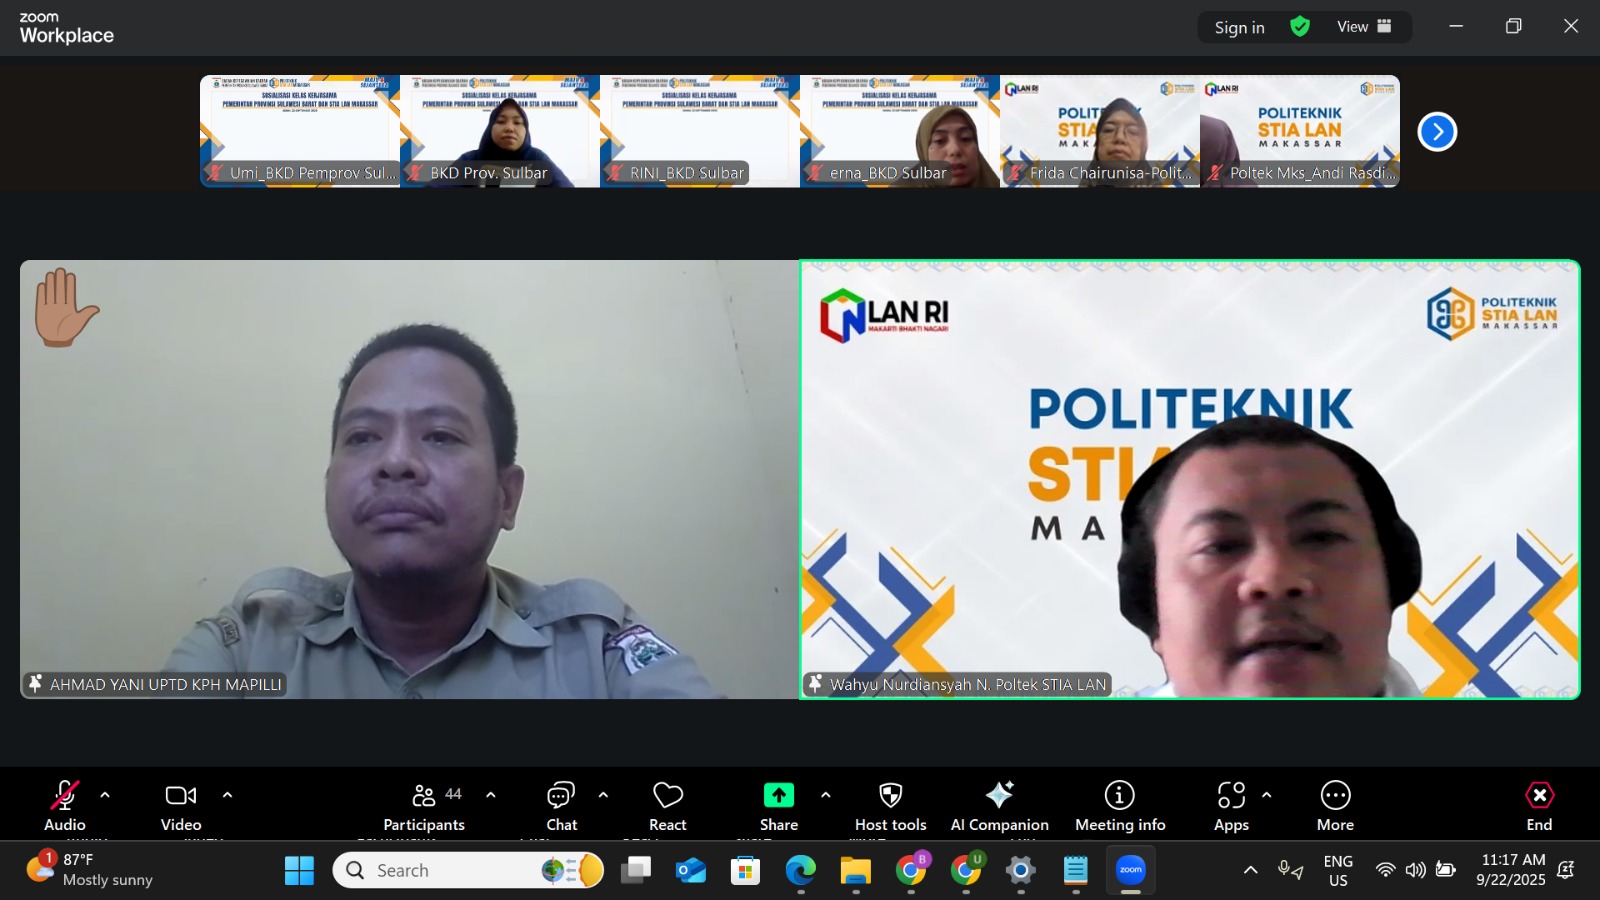End the meeting
The width and height of the screenshot is (1600, 900).
click(1539, 806)
